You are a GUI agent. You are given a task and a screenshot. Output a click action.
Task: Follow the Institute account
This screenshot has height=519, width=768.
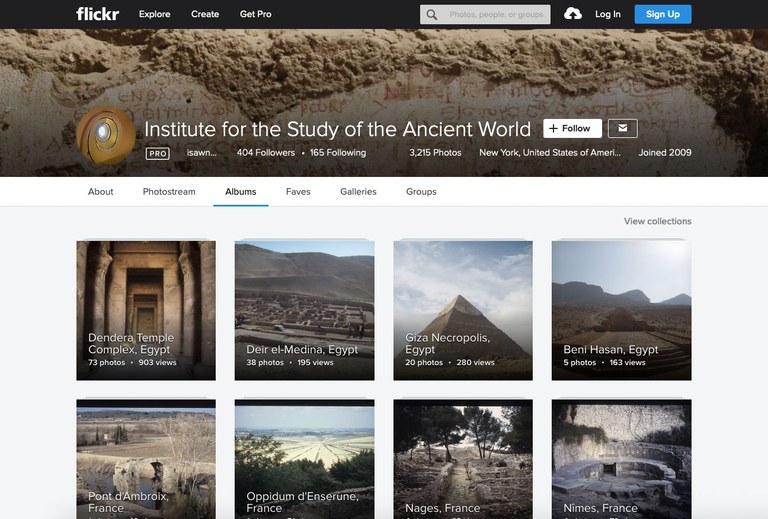pos(572,128)
